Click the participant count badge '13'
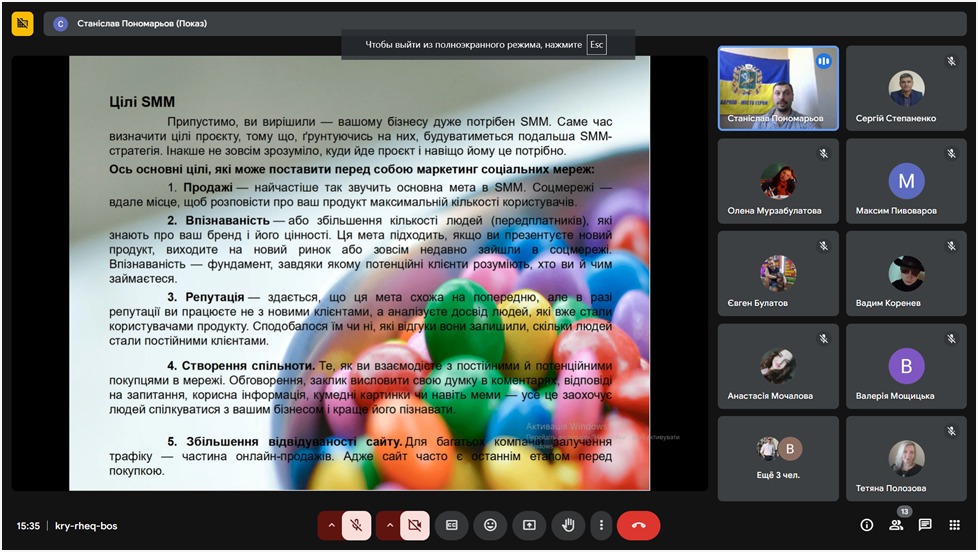 (x=904, y=511)
